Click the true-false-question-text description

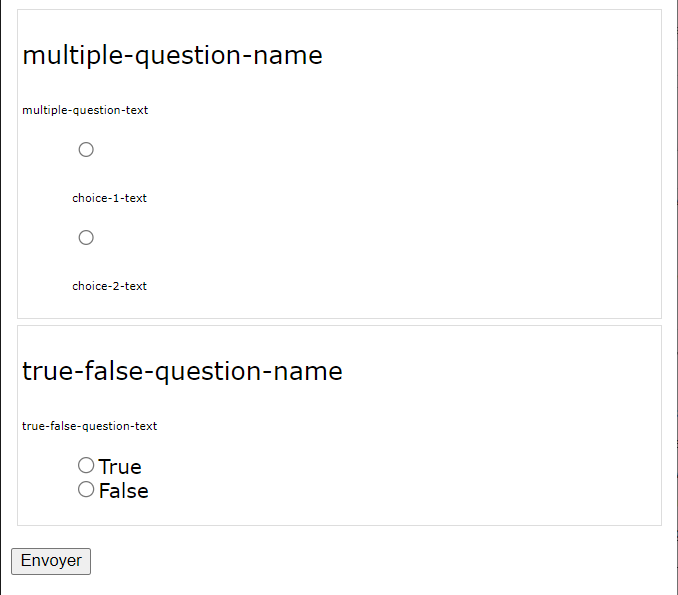click(90, 426)
